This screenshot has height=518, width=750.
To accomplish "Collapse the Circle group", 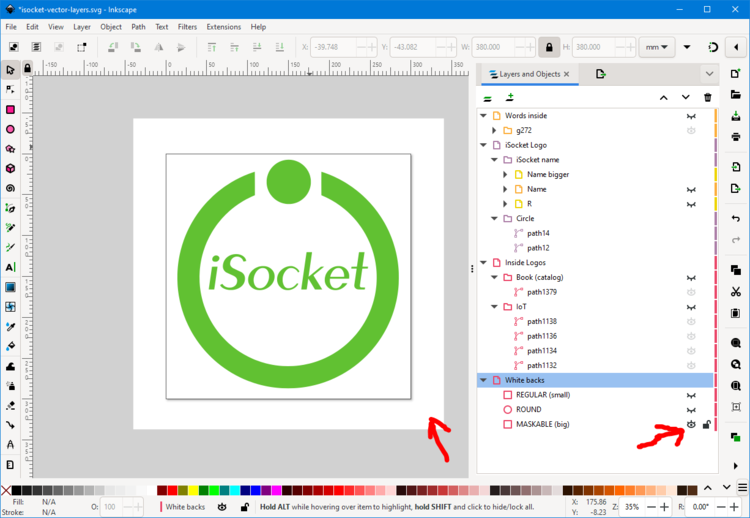I will point(494,219).
